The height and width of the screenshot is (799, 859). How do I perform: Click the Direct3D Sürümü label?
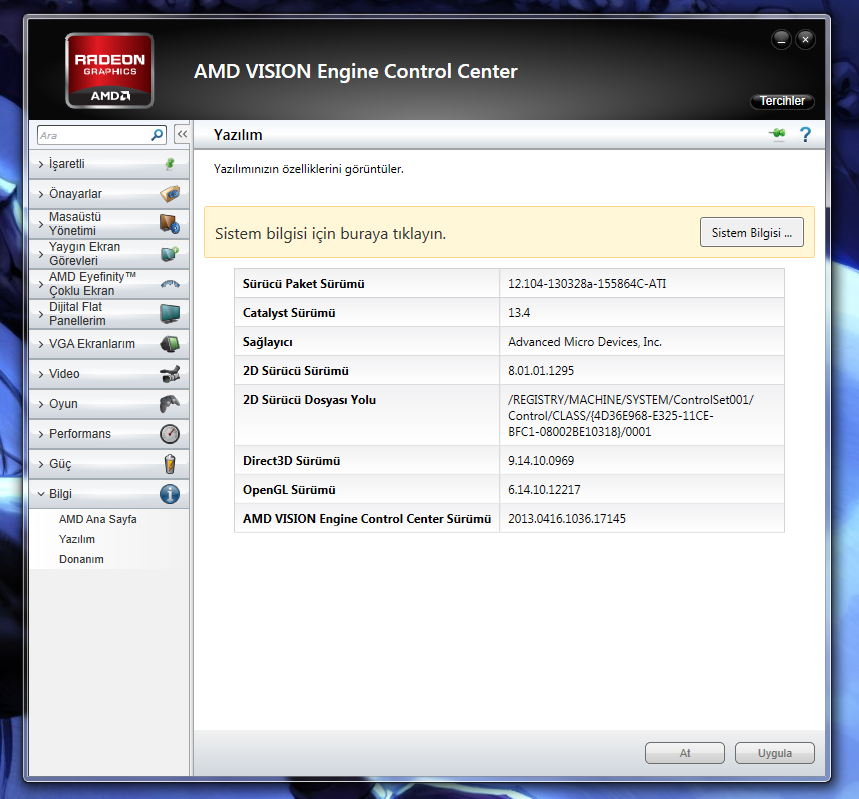[x=291, y=461]
